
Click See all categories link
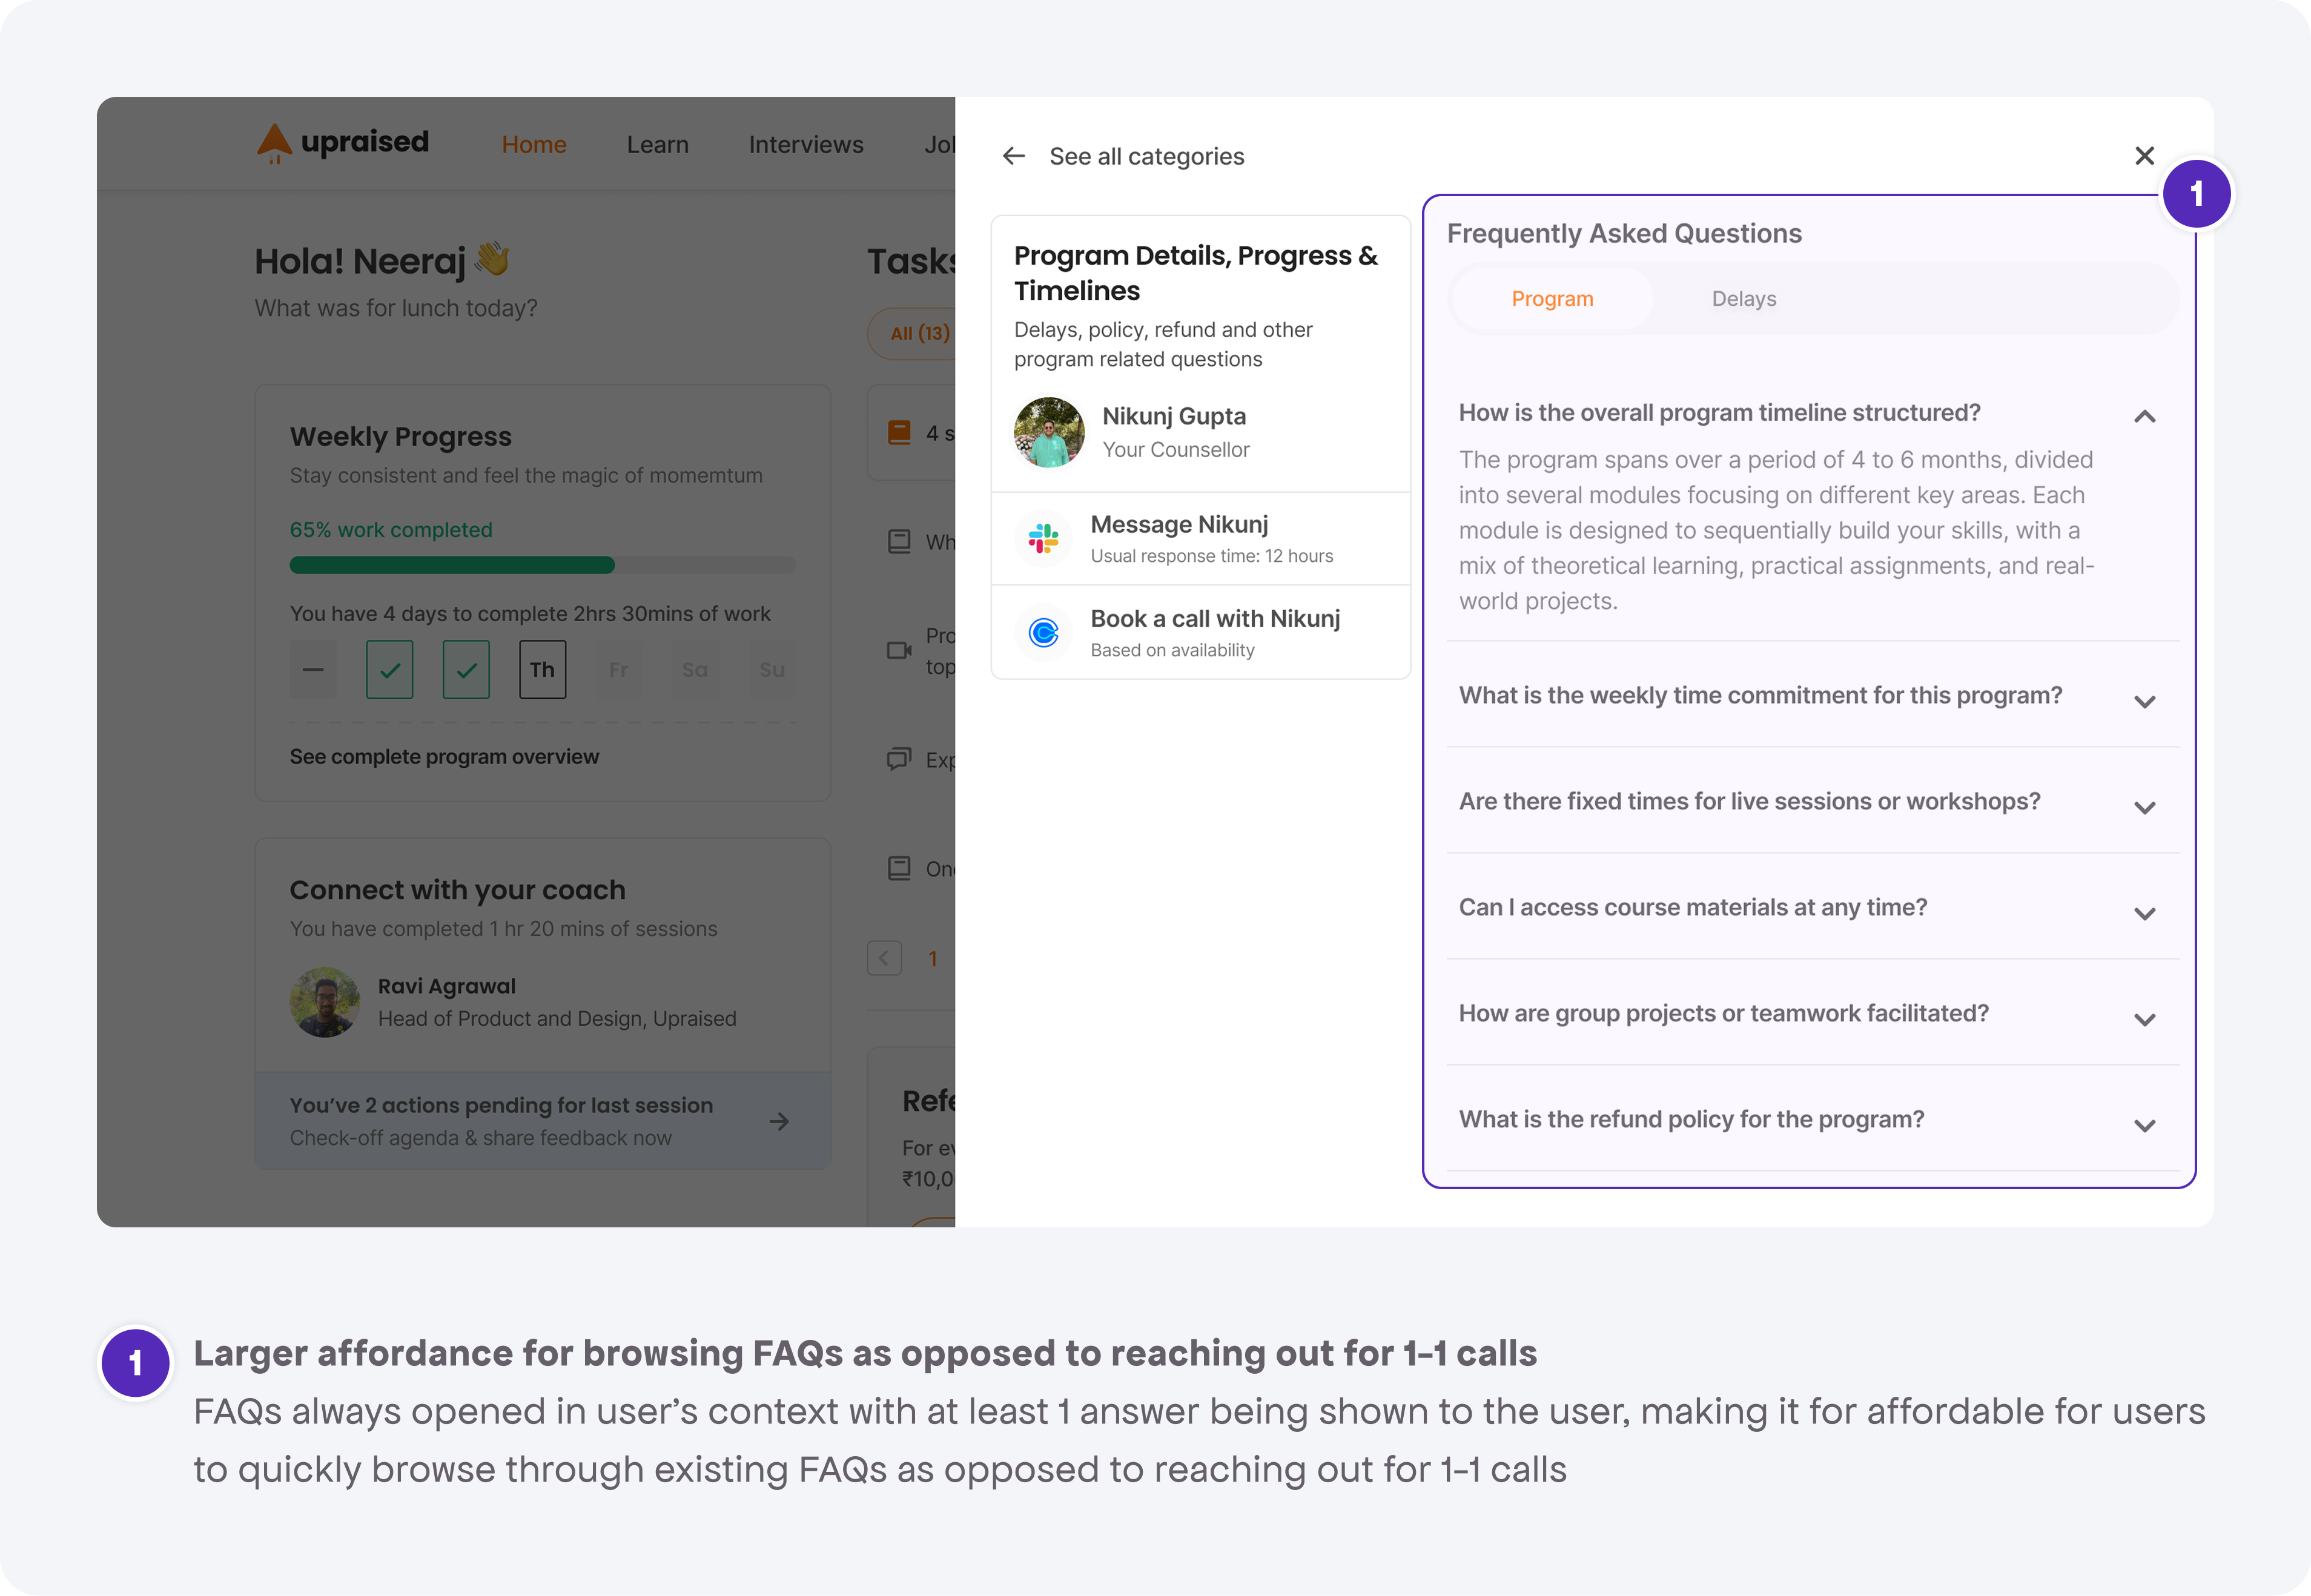point(1147,157)
